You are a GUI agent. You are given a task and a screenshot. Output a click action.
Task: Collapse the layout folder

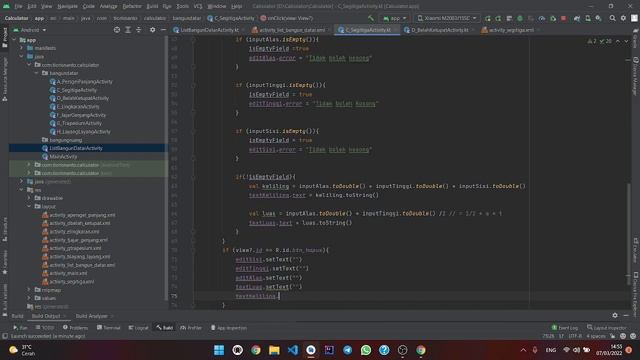[x=29, y=207]
